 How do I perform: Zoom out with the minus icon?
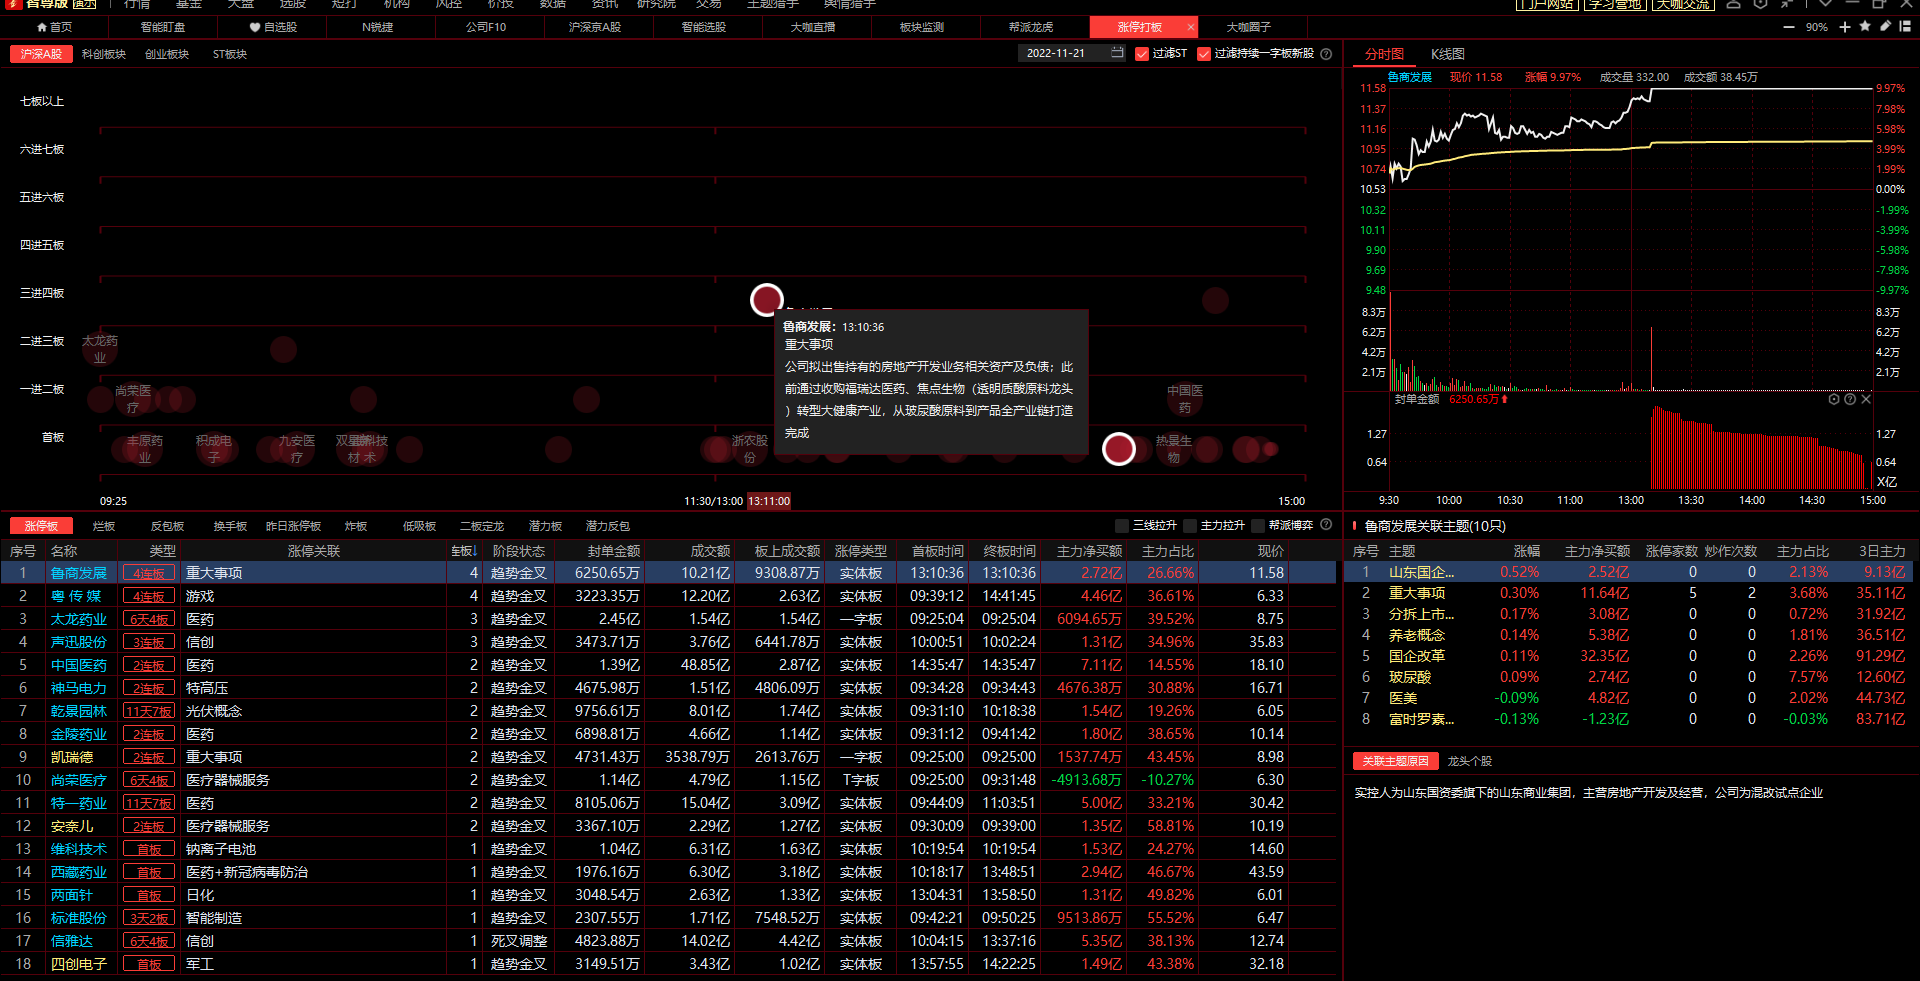pos(1788,27)
